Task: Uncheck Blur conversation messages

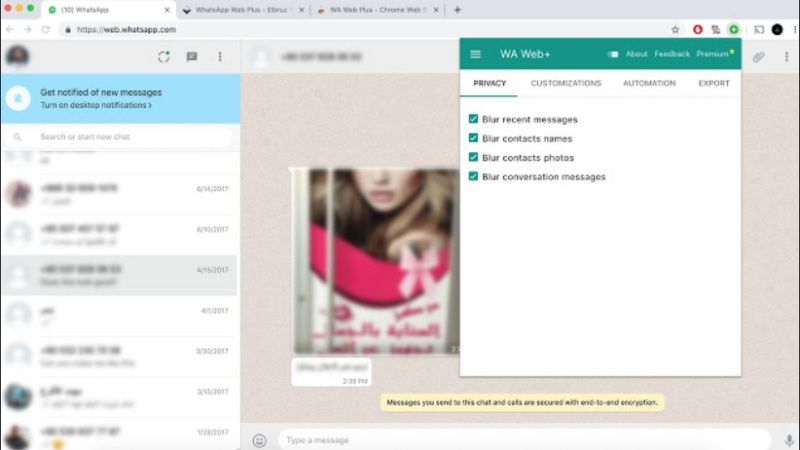Action: tap(473, 176)
